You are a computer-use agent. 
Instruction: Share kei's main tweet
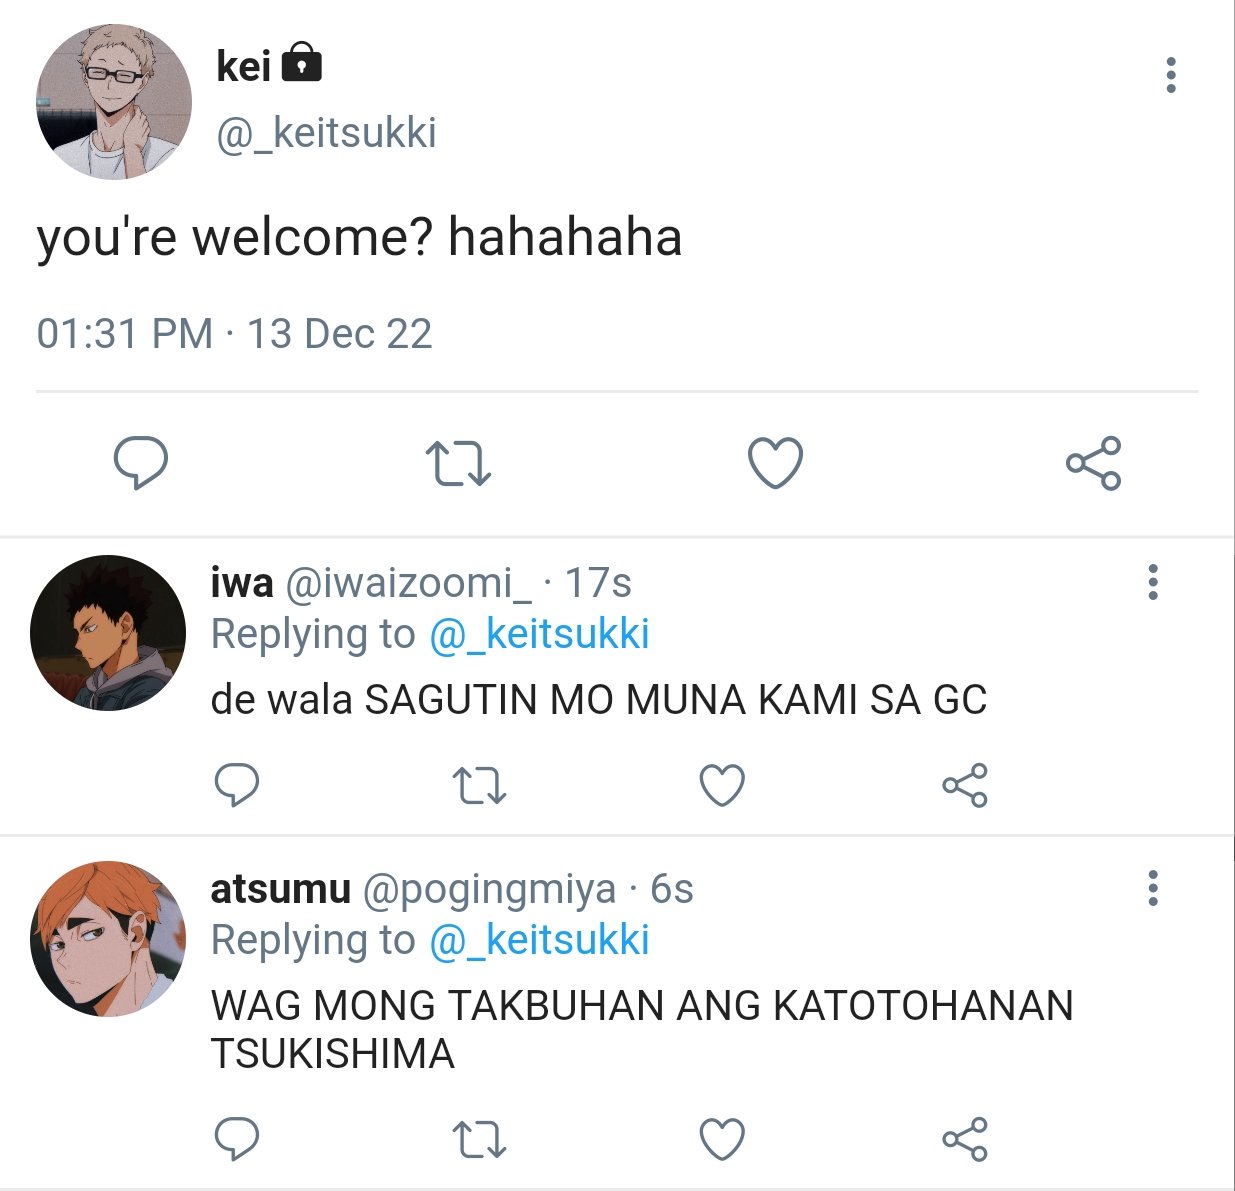point(1093,463)
